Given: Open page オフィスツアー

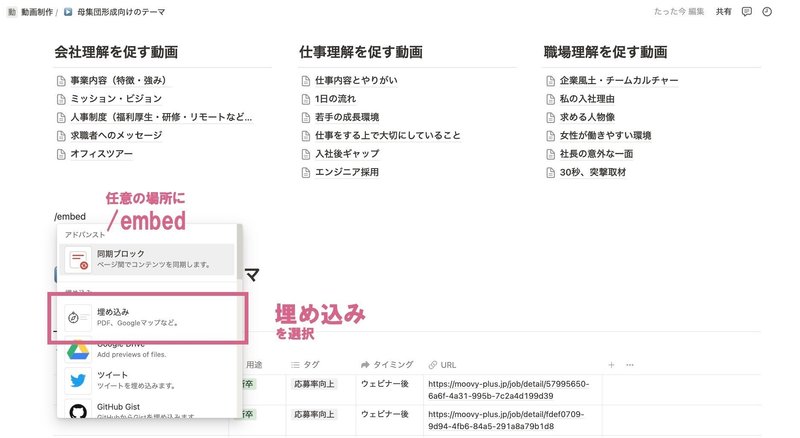Looking at the screenshot, I should tap(101, 154).
